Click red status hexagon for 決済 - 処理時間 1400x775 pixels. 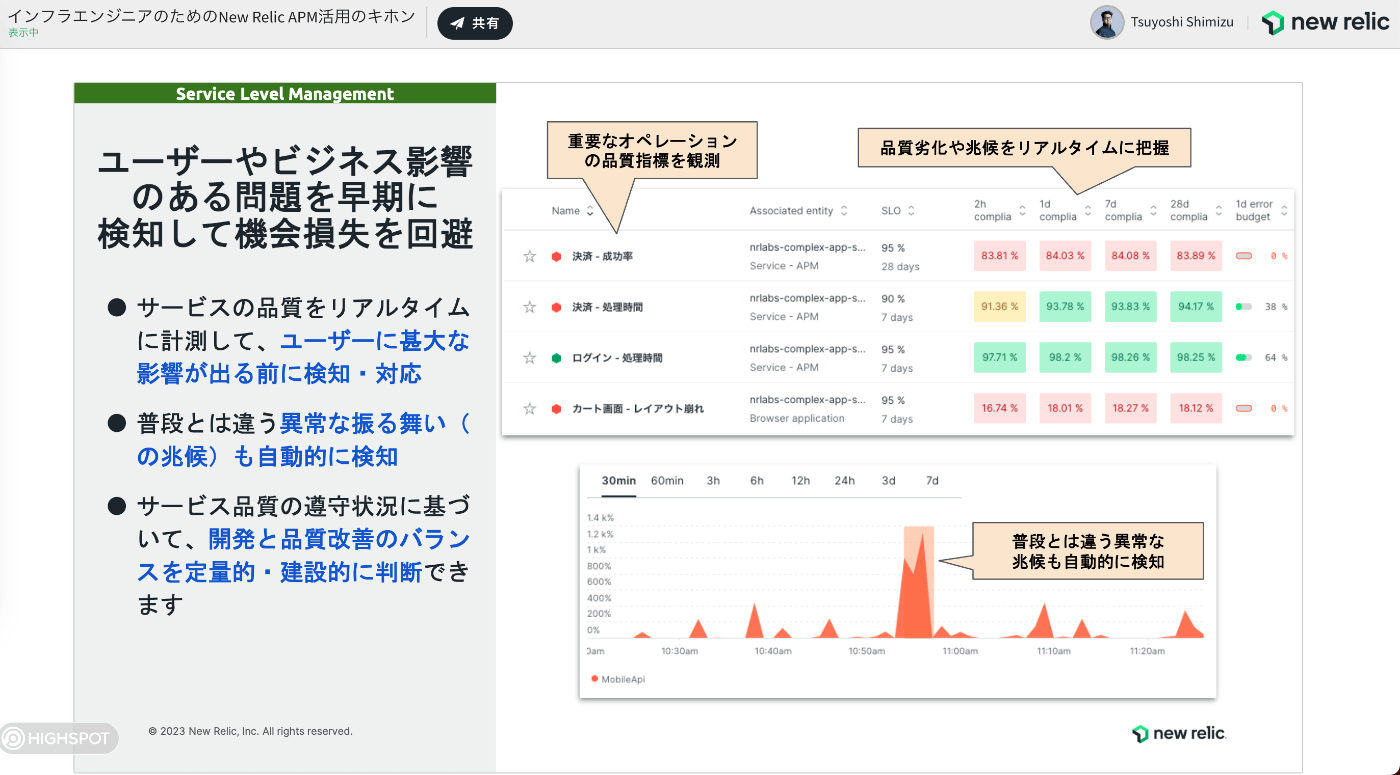tap(556, 307)
